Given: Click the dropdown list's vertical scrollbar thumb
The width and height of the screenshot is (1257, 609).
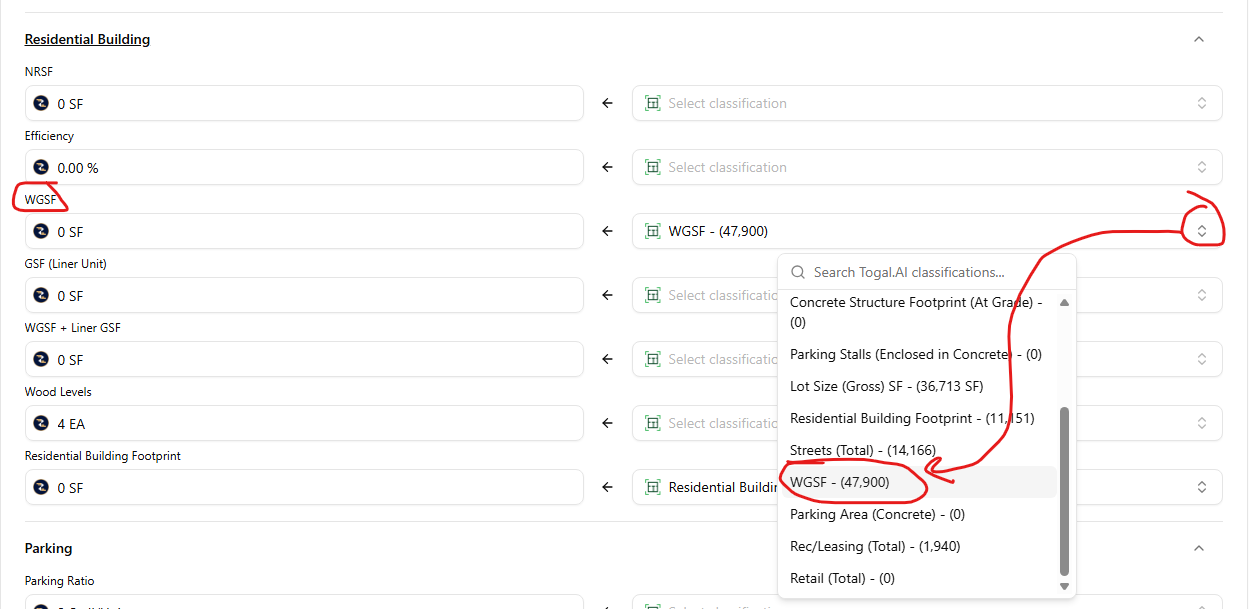Looking at the screenshot, I should coord(1064,490).
